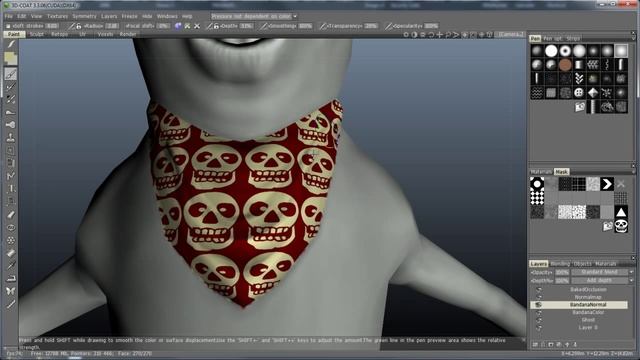This screenshot has width=640, height=360.
Task: Open the Windows menu
Action: pyautogui.click(x=167, y=16)
